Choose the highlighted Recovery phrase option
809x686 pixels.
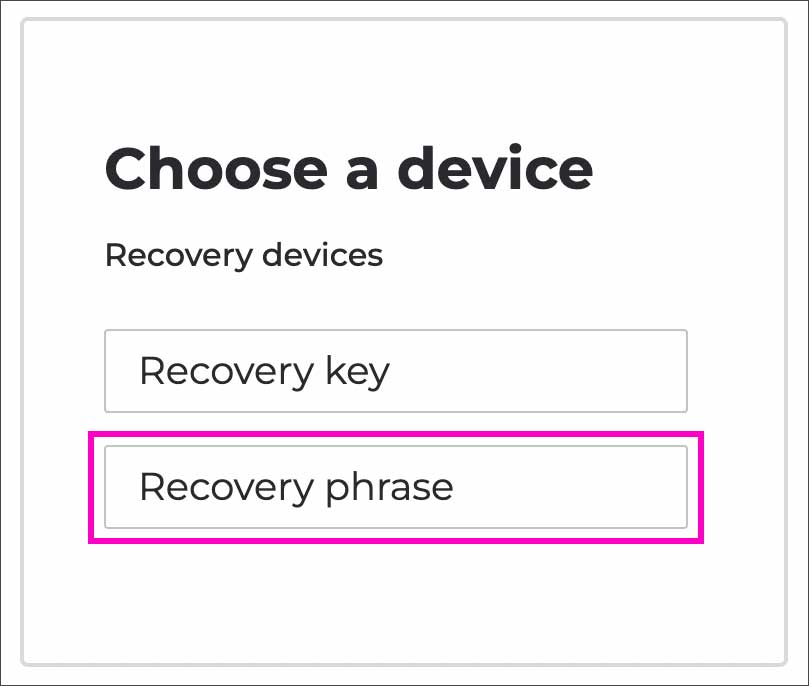pos(395,487)
